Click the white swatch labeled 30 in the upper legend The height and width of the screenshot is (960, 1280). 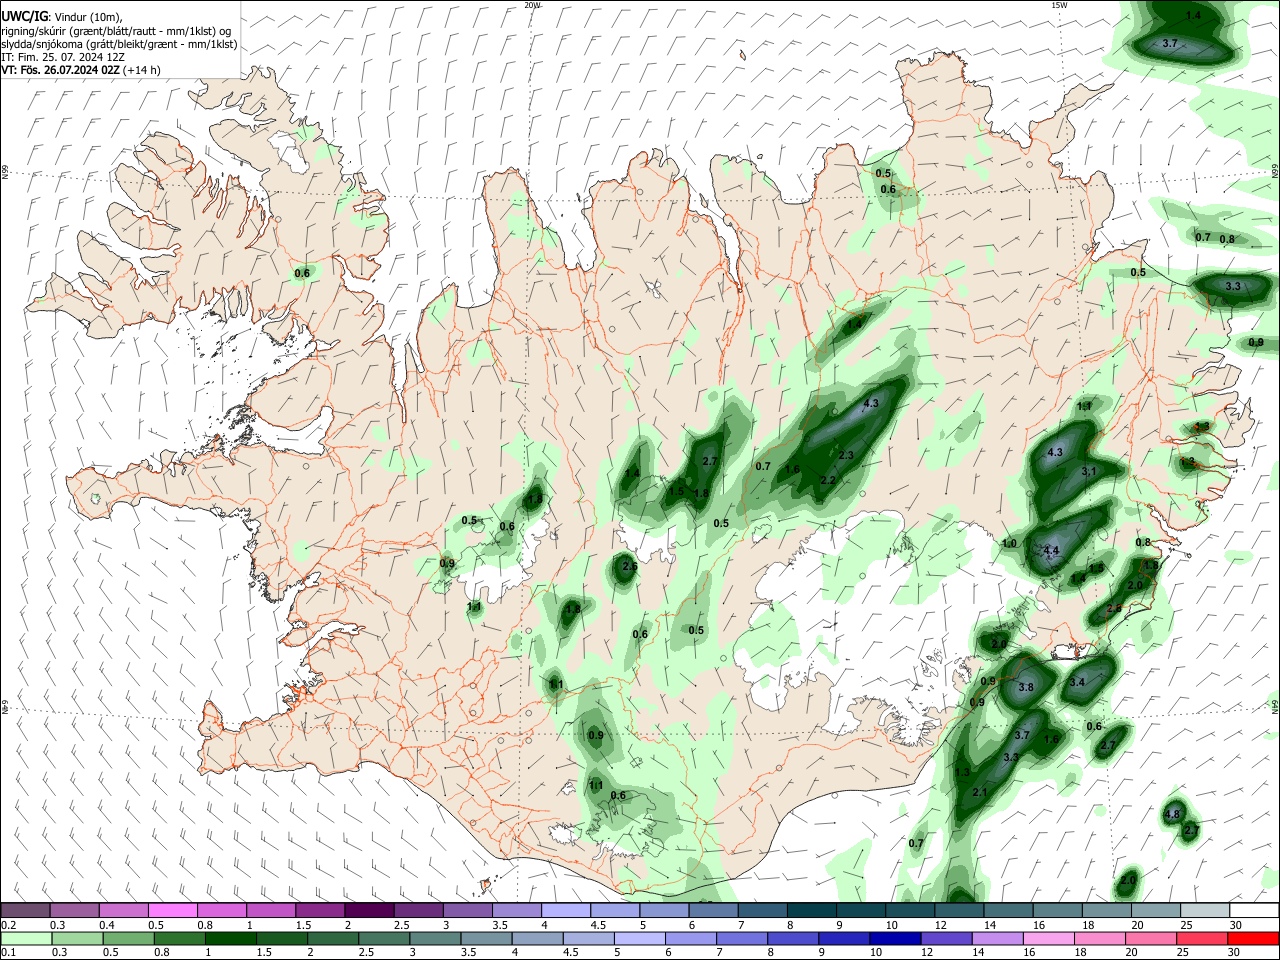[1252, 910]
